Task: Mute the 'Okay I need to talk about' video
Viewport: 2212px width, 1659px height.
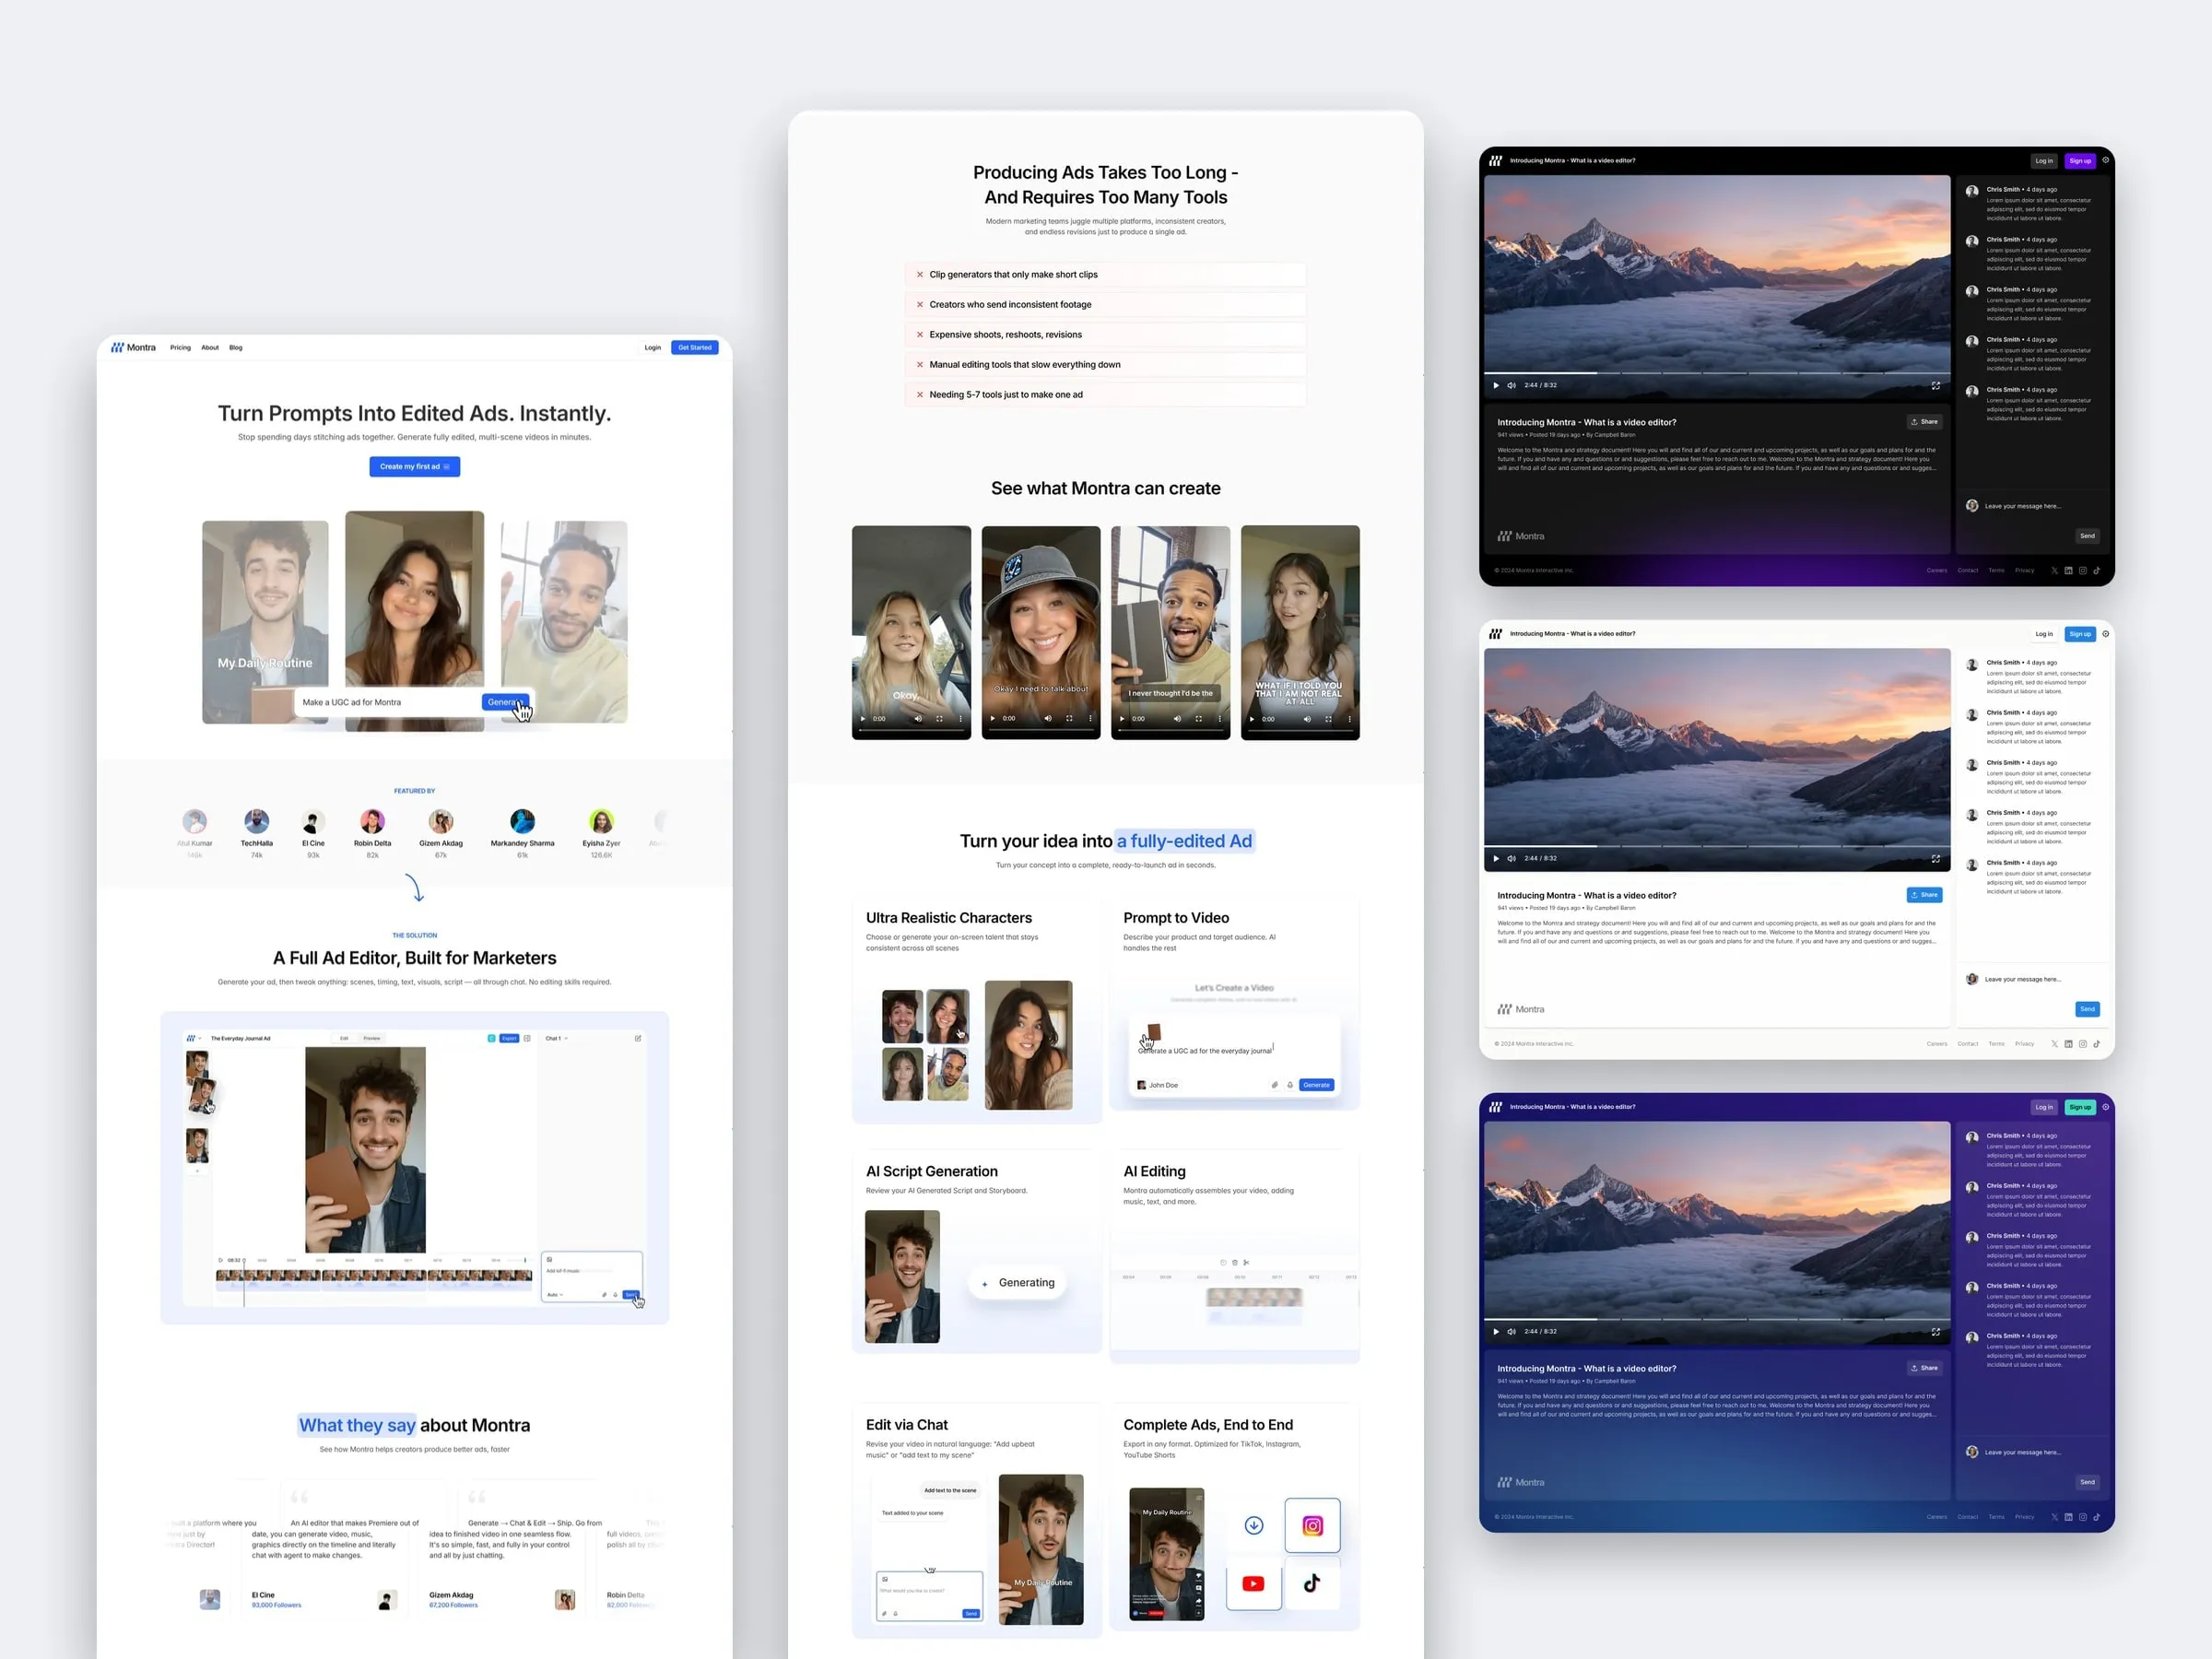Action: 1048,718
